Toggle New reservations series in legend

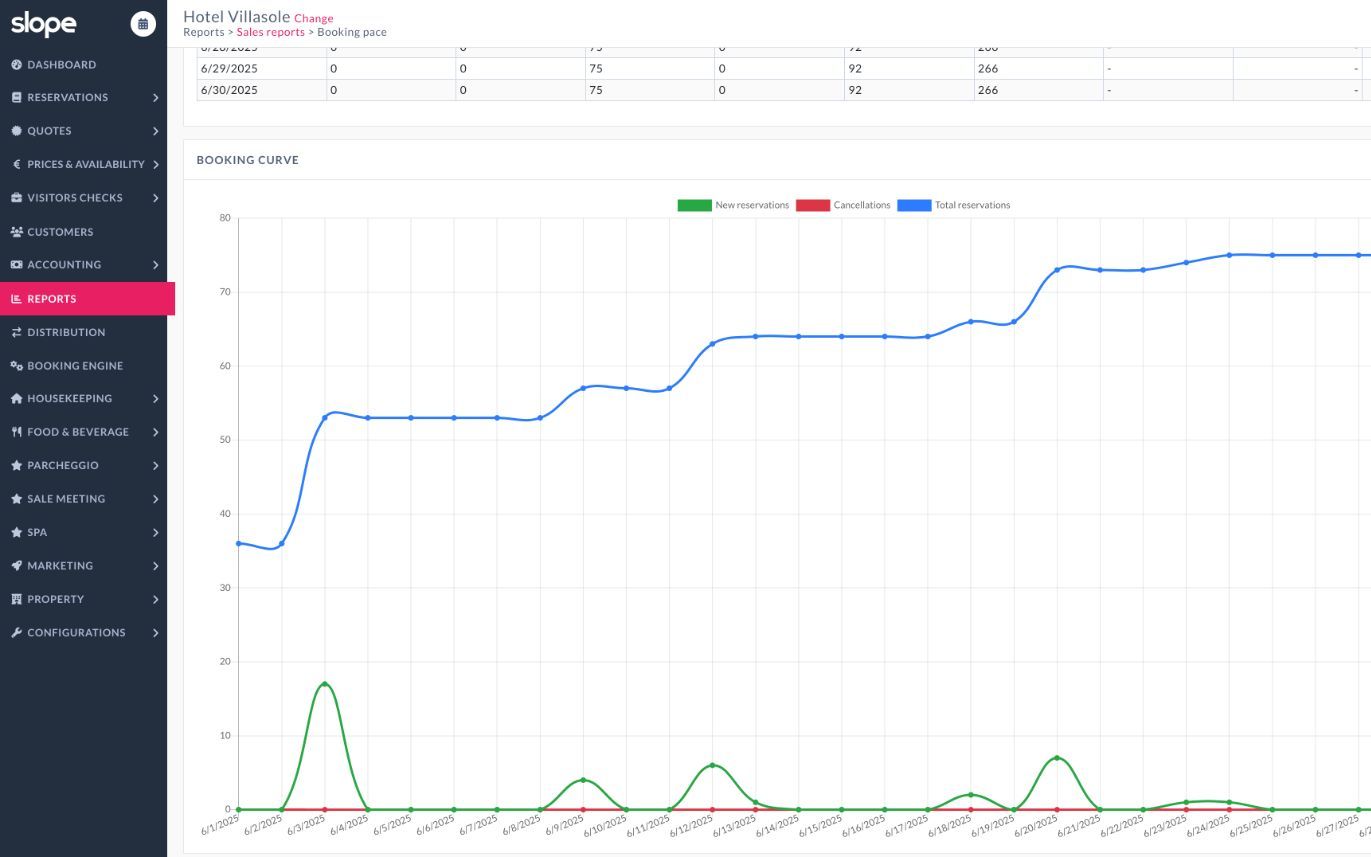751,205
